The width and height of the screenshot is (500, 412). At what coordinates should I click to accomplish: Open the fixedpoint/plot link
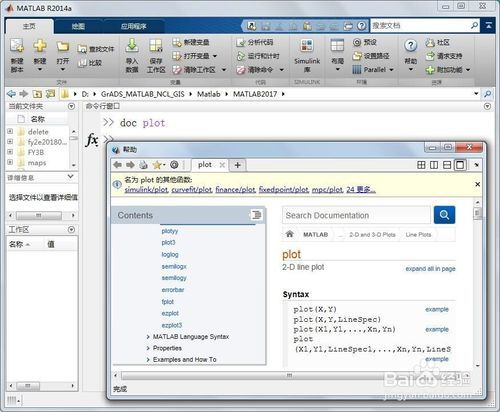coord(284,190)
